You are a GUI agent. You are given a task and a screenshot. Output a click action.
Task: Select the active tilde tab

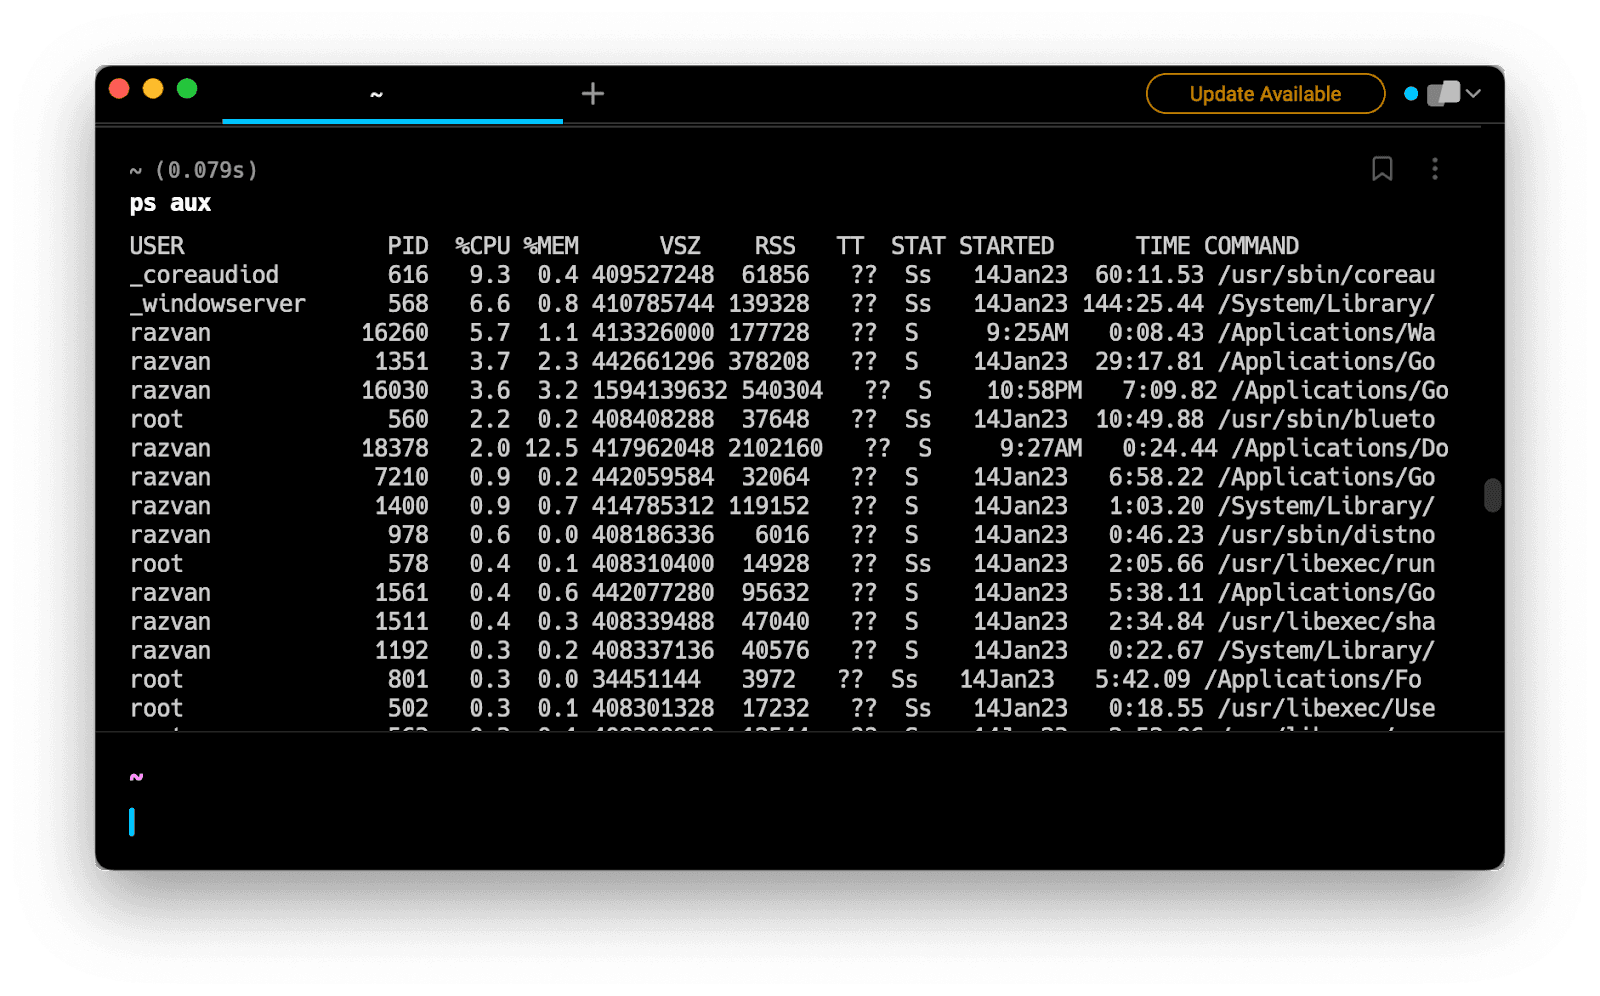click(x=377, y=94)
